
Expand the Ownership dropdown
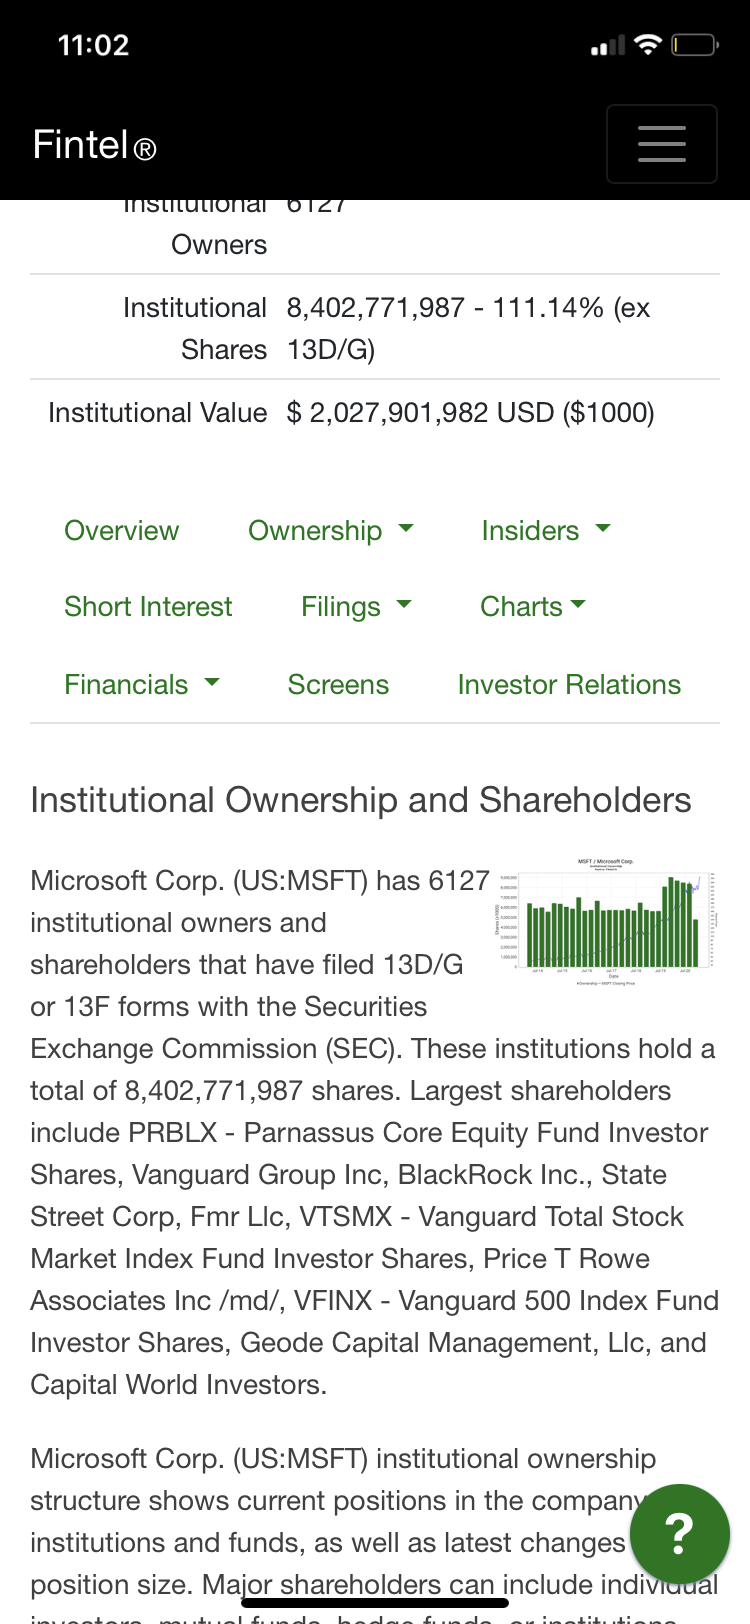tap(330, 531)
